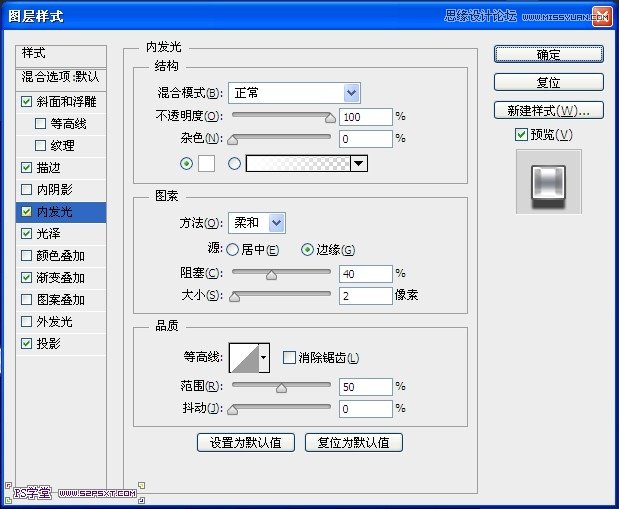Click the 范围 value field showing 50

366,387
